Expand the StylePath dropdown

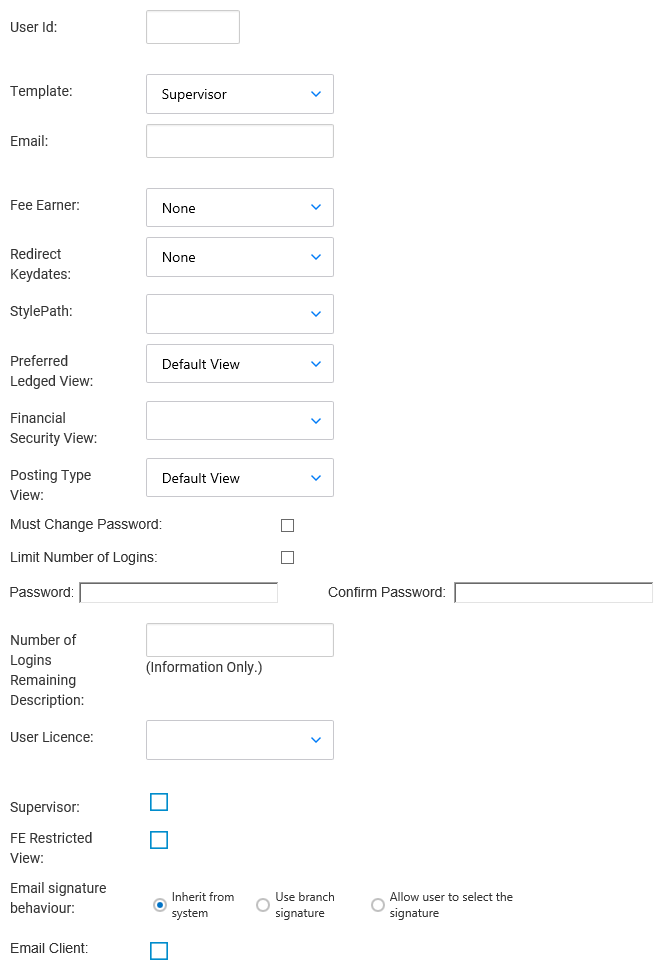pyautogui.click(x=240, y=314)
